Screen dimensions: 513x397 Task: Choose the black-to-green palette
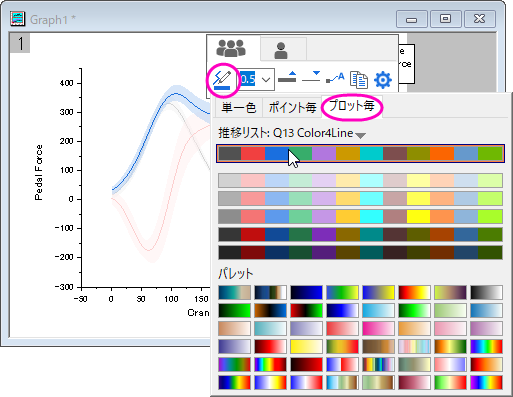[235, 310]
